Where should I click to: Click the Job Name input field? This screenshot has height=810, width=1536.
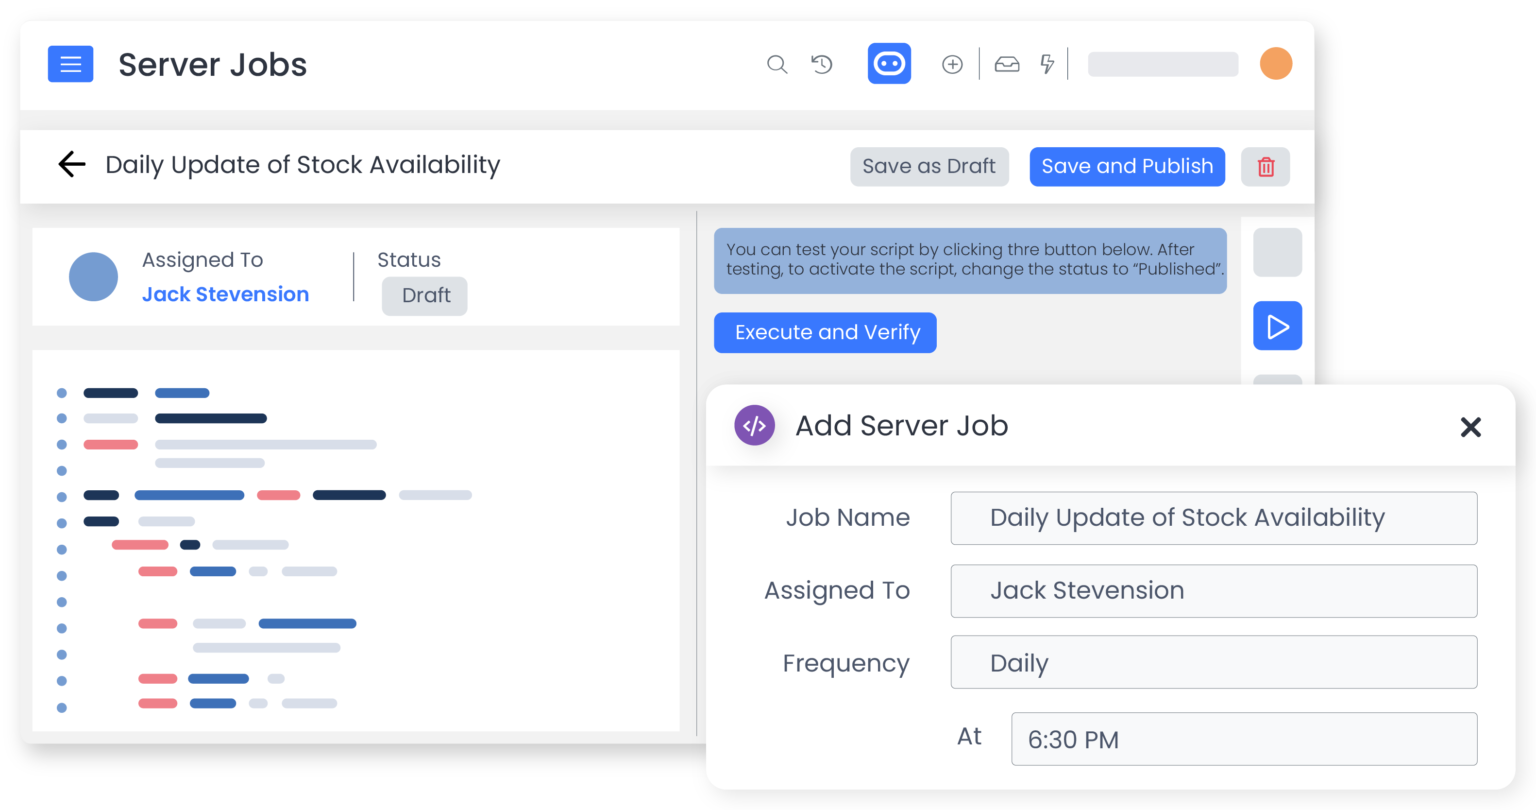click(1213, 518)
